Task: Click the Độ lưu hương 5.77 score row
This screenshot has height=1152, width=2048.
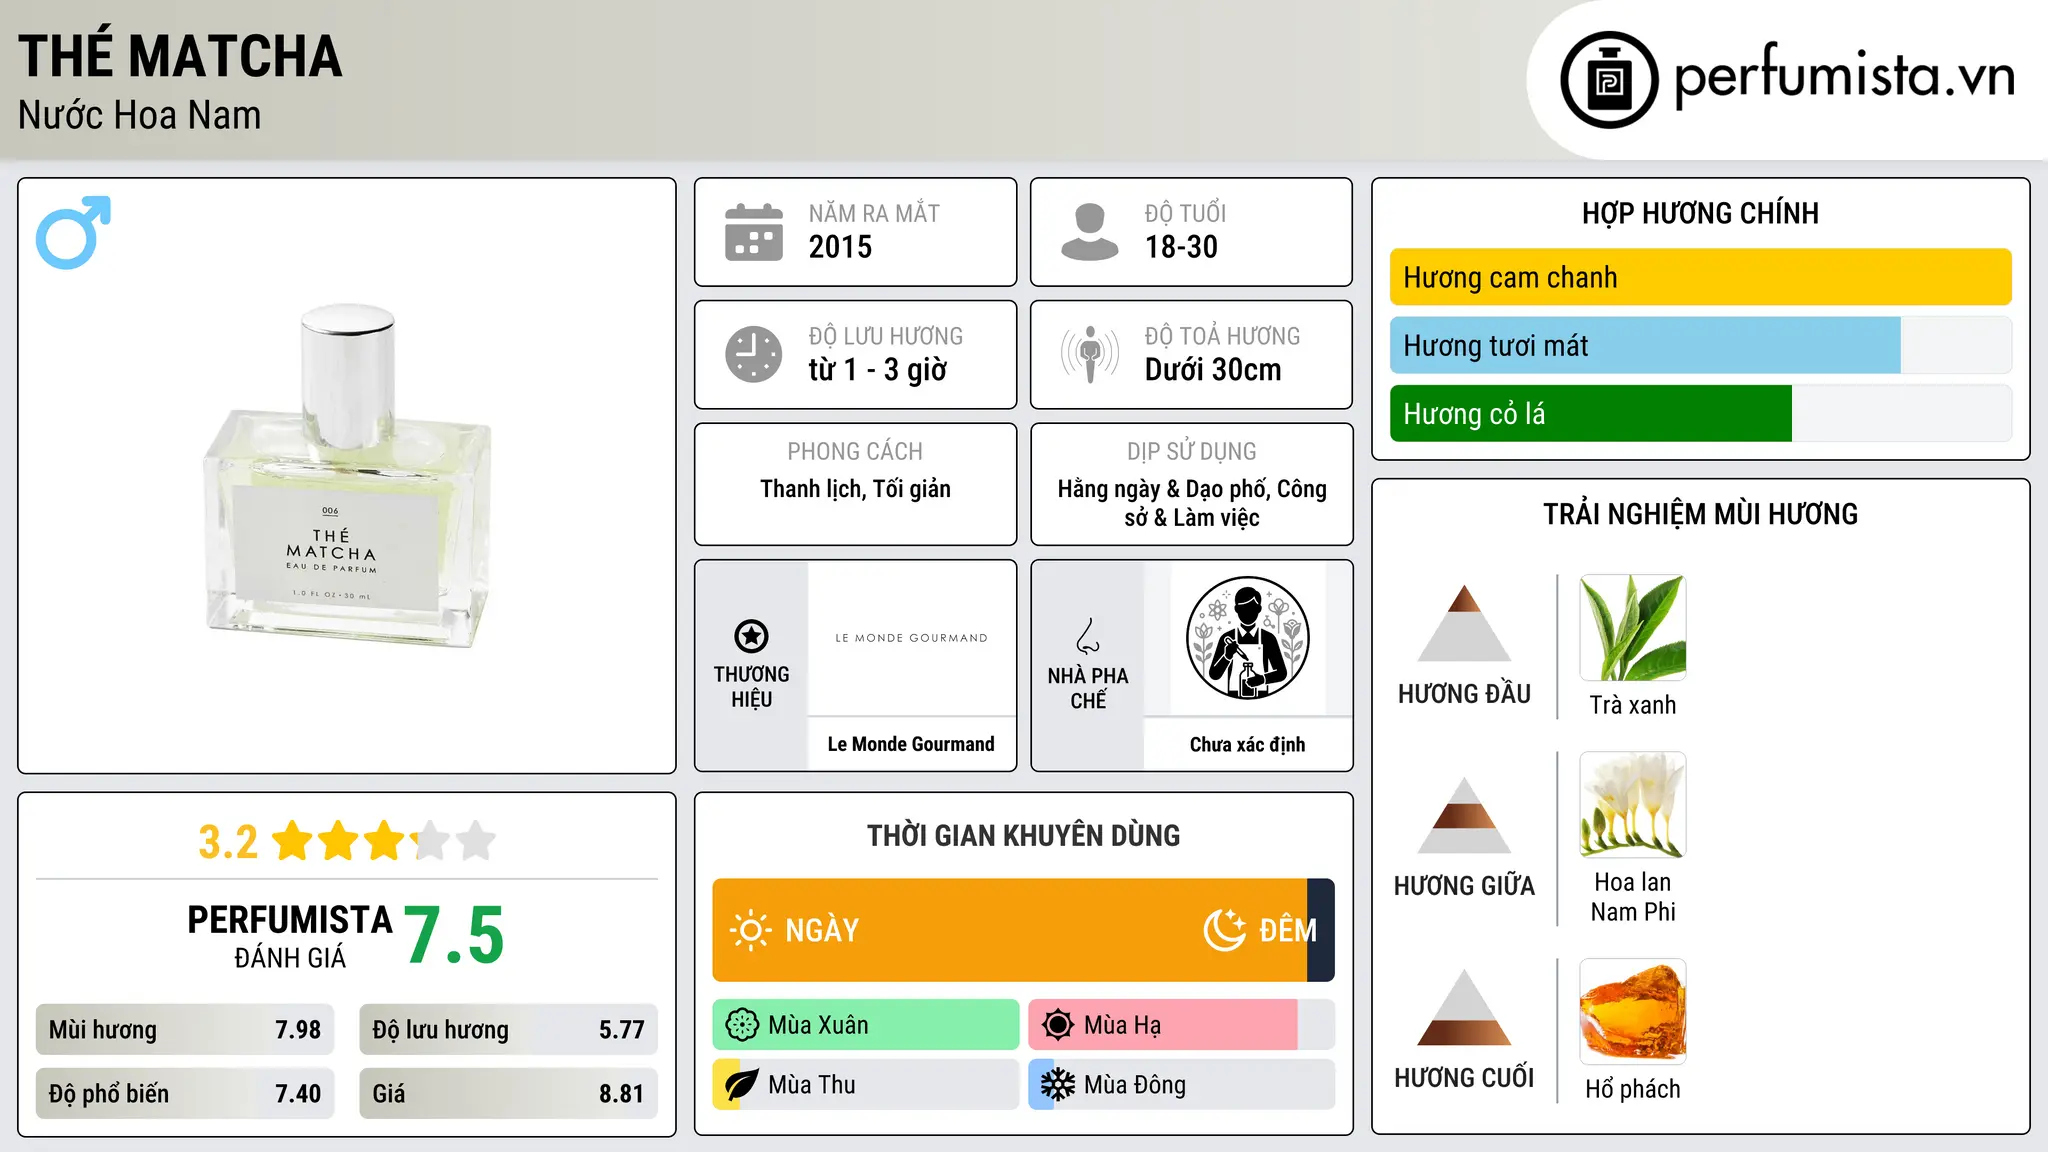Action: (x=508, y=1030)
